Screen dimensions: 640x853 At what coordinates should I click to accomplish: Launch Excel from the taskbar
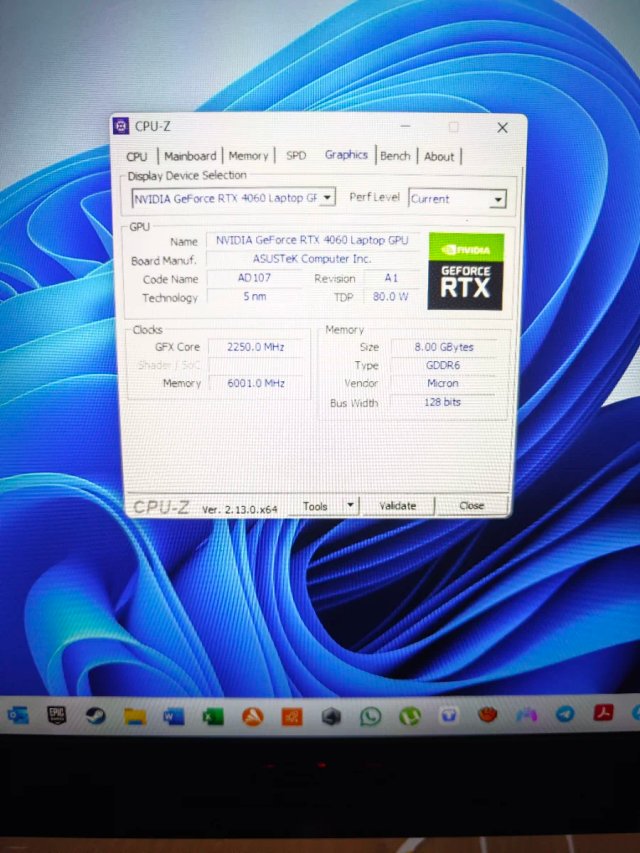[213, 717]
